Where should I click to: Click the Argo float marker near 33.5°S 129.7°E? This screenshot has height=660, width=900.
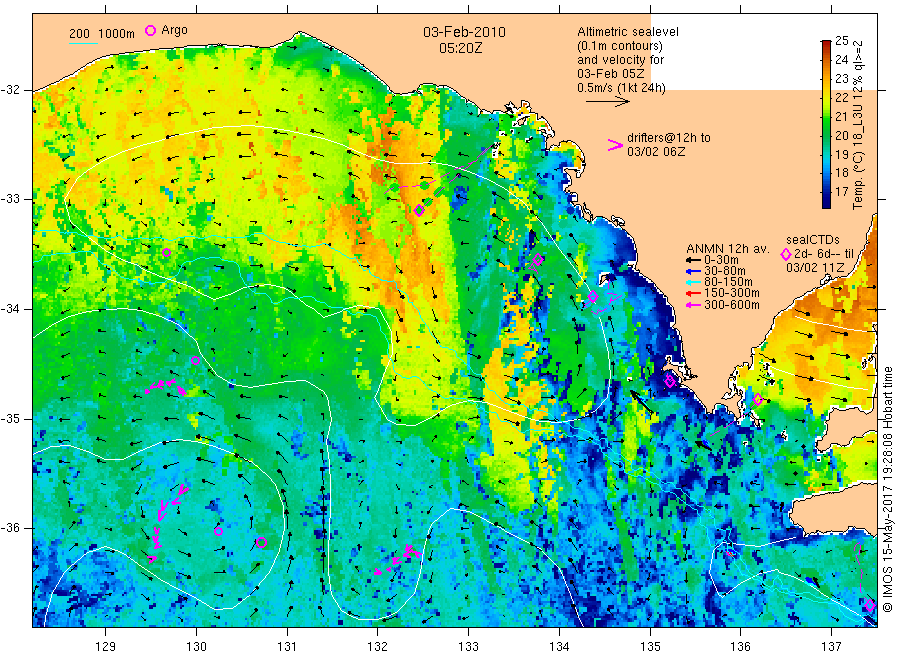166,253
